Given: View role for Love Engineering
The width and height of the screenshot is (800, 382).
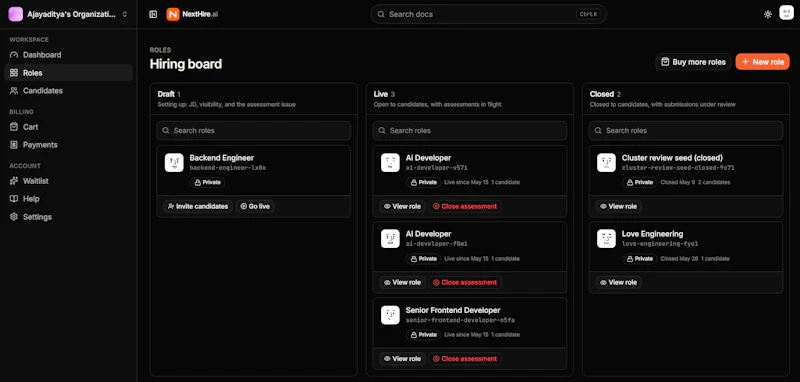Looking at the screenshot, I should coord(618,283).
